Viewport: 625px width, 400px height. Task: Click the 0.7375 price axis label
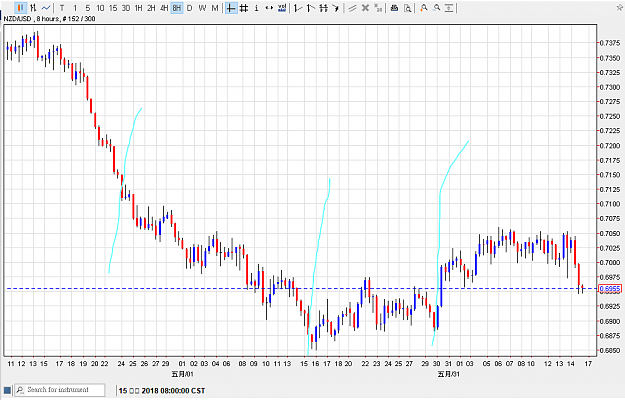click(x=610, y=43)
